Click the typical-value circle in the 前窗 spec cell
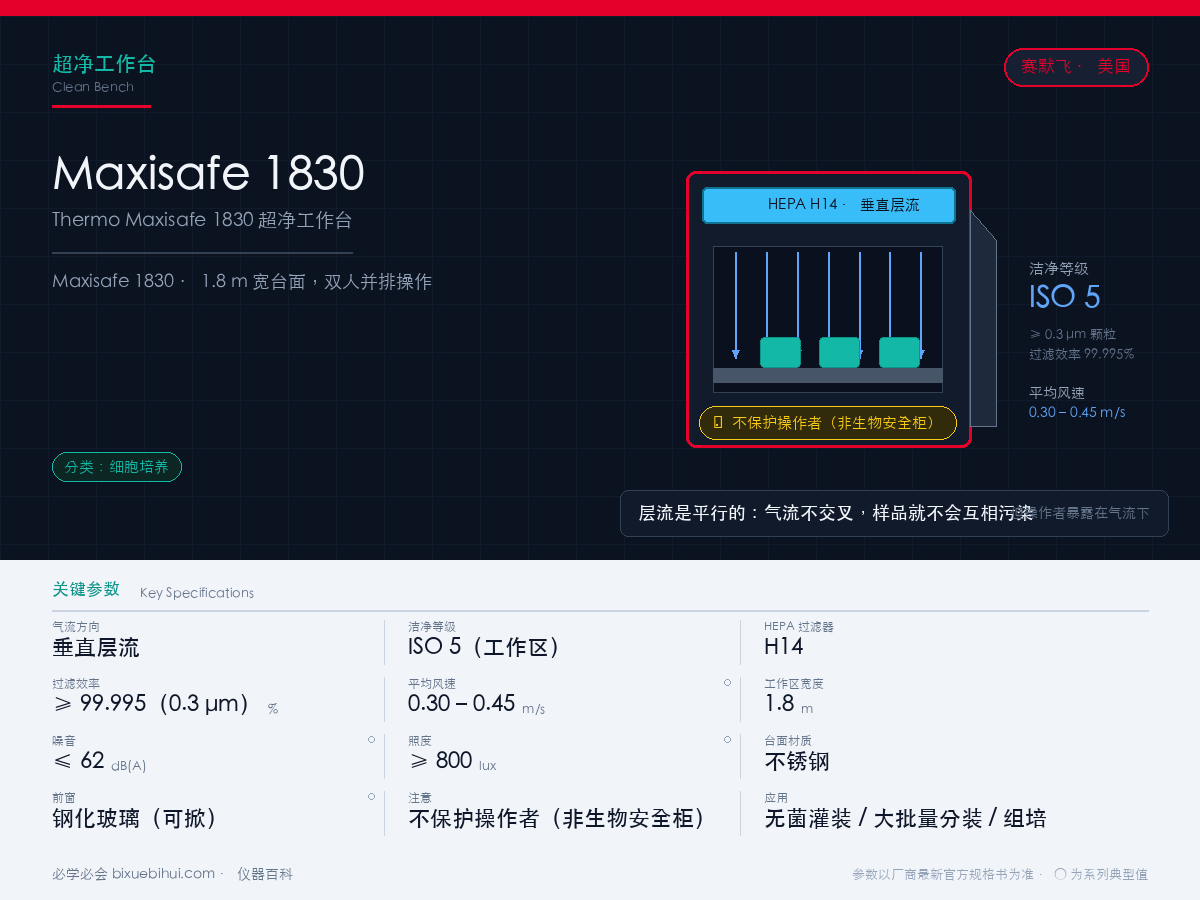Viewport: 1200px width, 900px height. click(x=371, y=796)
